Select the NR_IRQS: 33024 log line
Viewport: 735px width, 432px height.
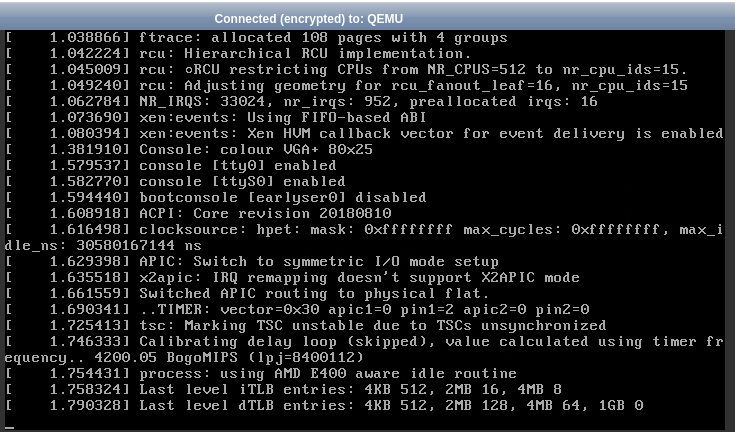point(301,101)
